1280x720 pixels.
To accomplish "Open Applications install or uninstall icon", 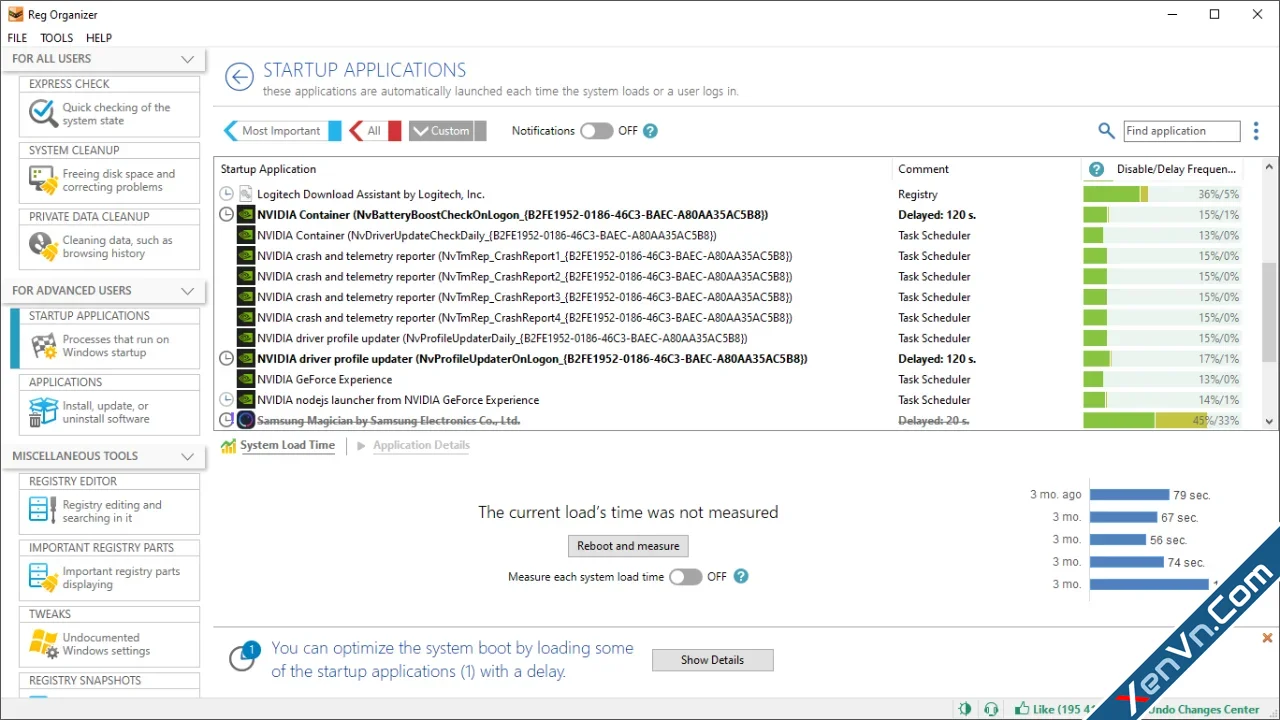I will [43, 412].
